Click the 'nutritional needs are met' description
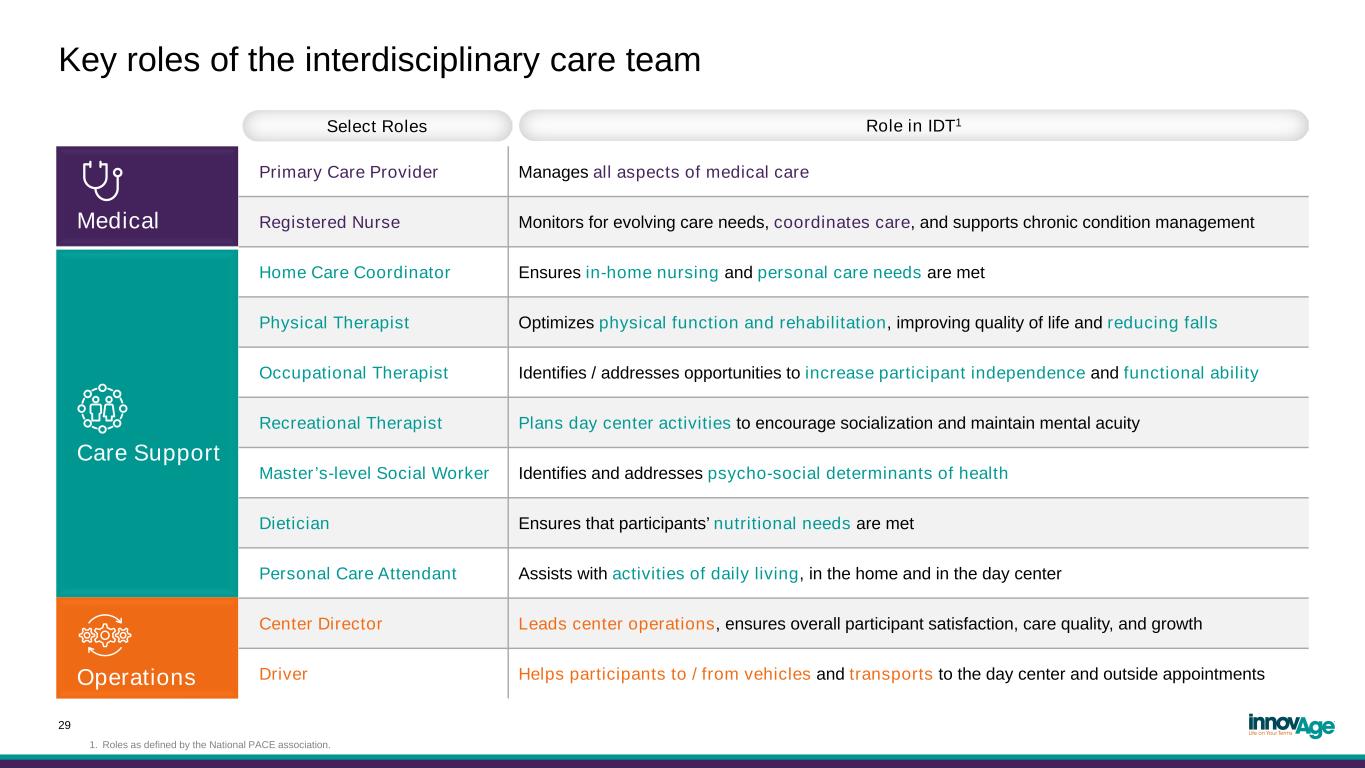The height and width of the screenshot is (768, 1365). click(716, 523)
